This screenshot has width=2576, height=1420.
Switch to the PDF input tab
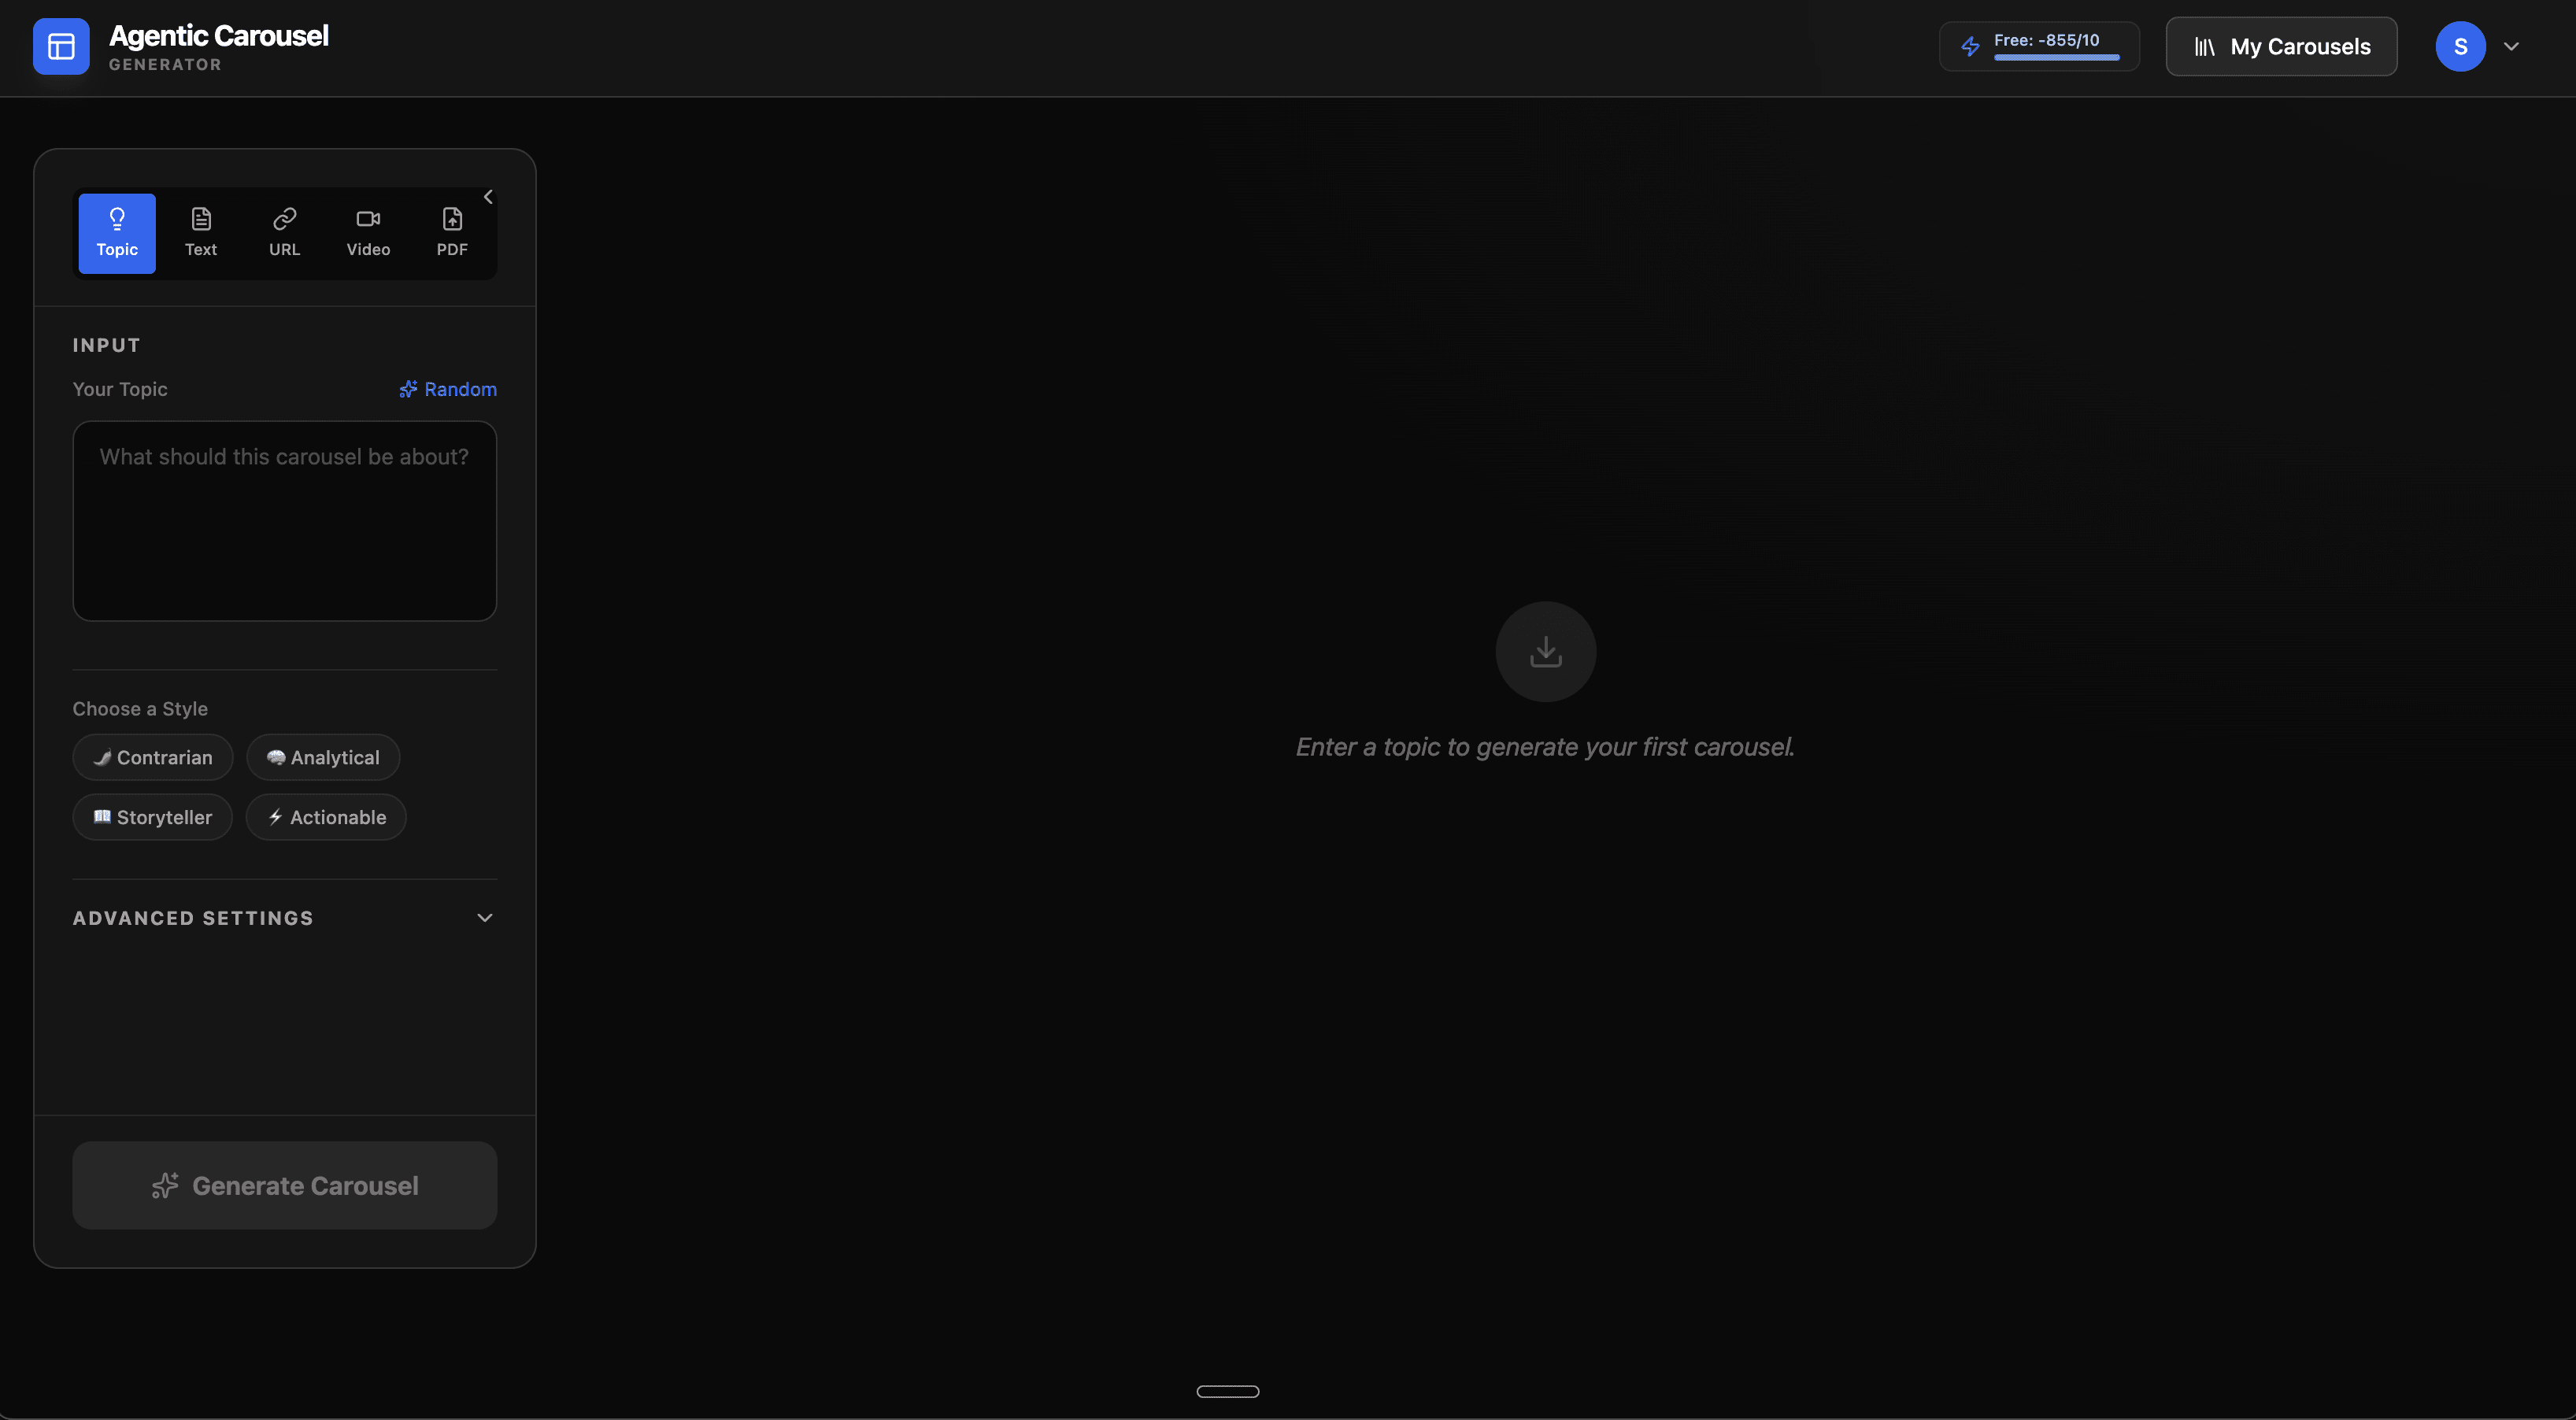pos(452,233)
